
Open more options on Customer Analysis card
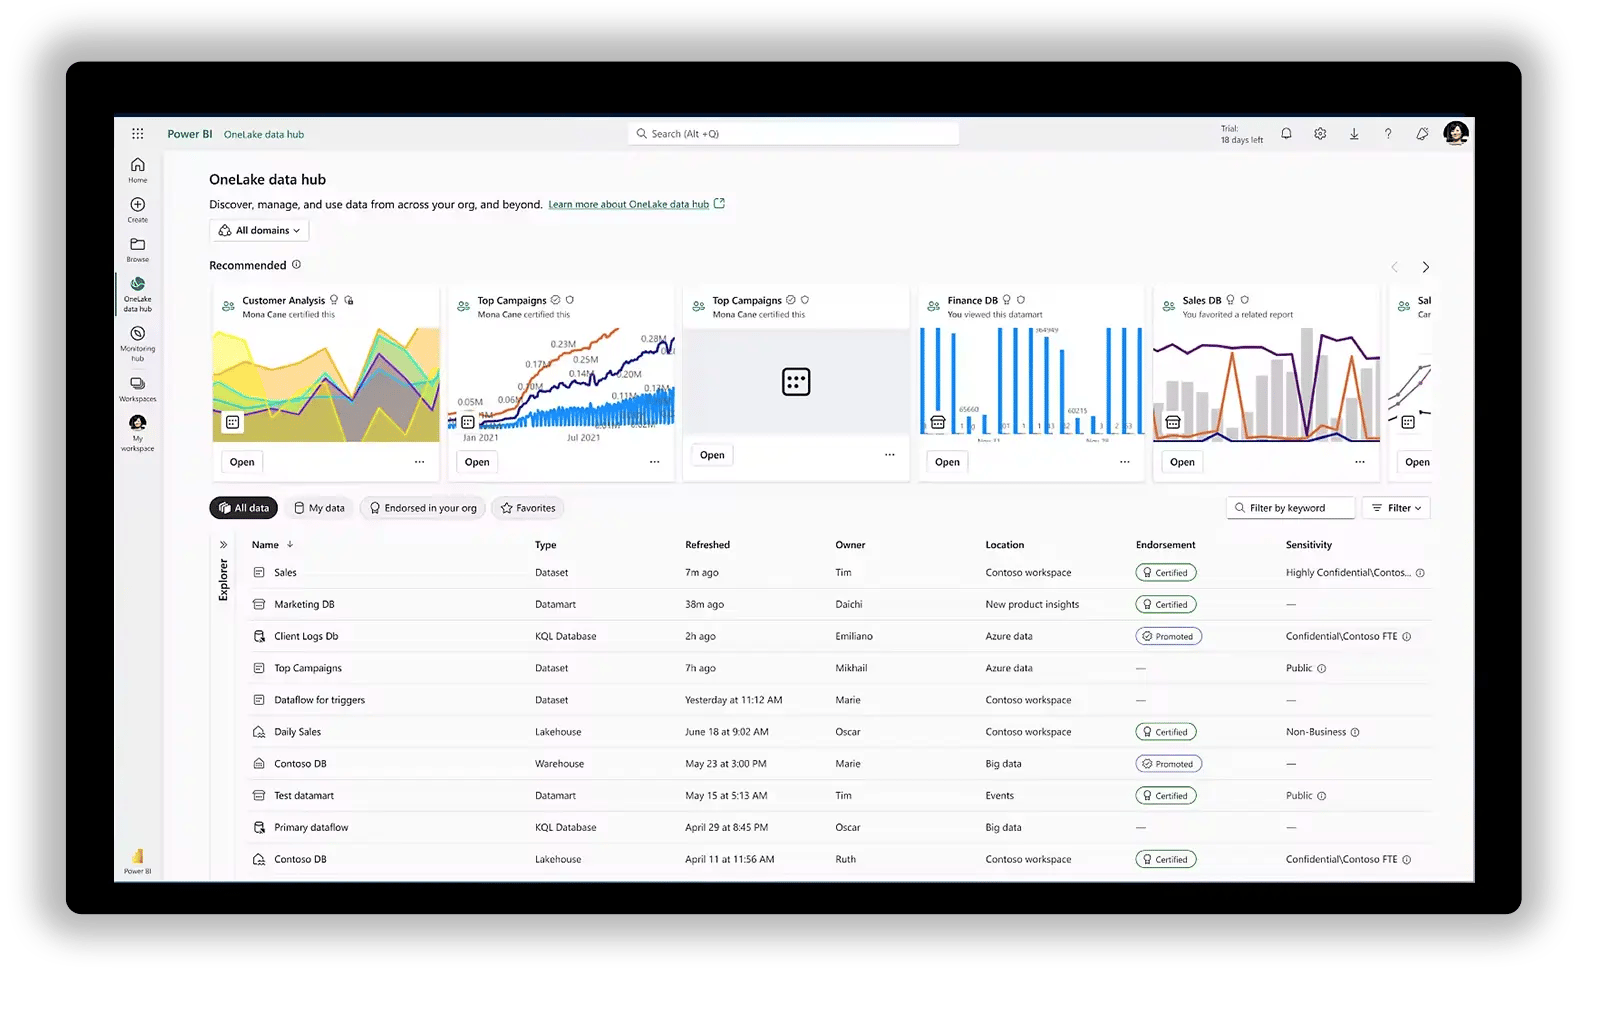pos(420,462)
